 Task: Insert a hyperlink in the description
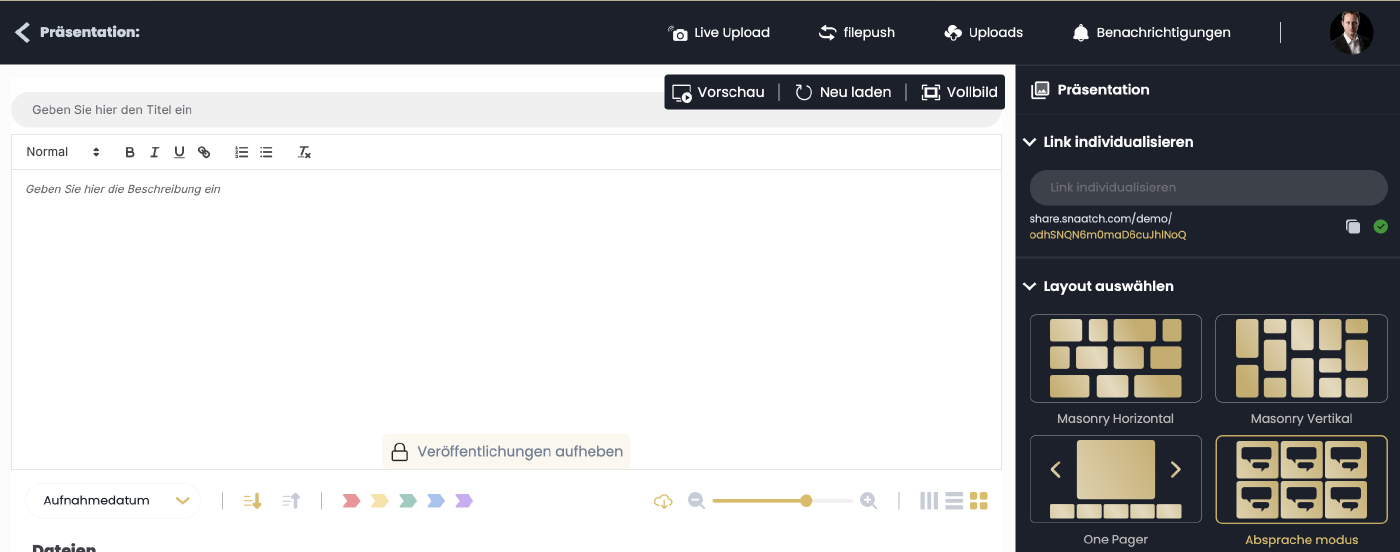(204, 153)
